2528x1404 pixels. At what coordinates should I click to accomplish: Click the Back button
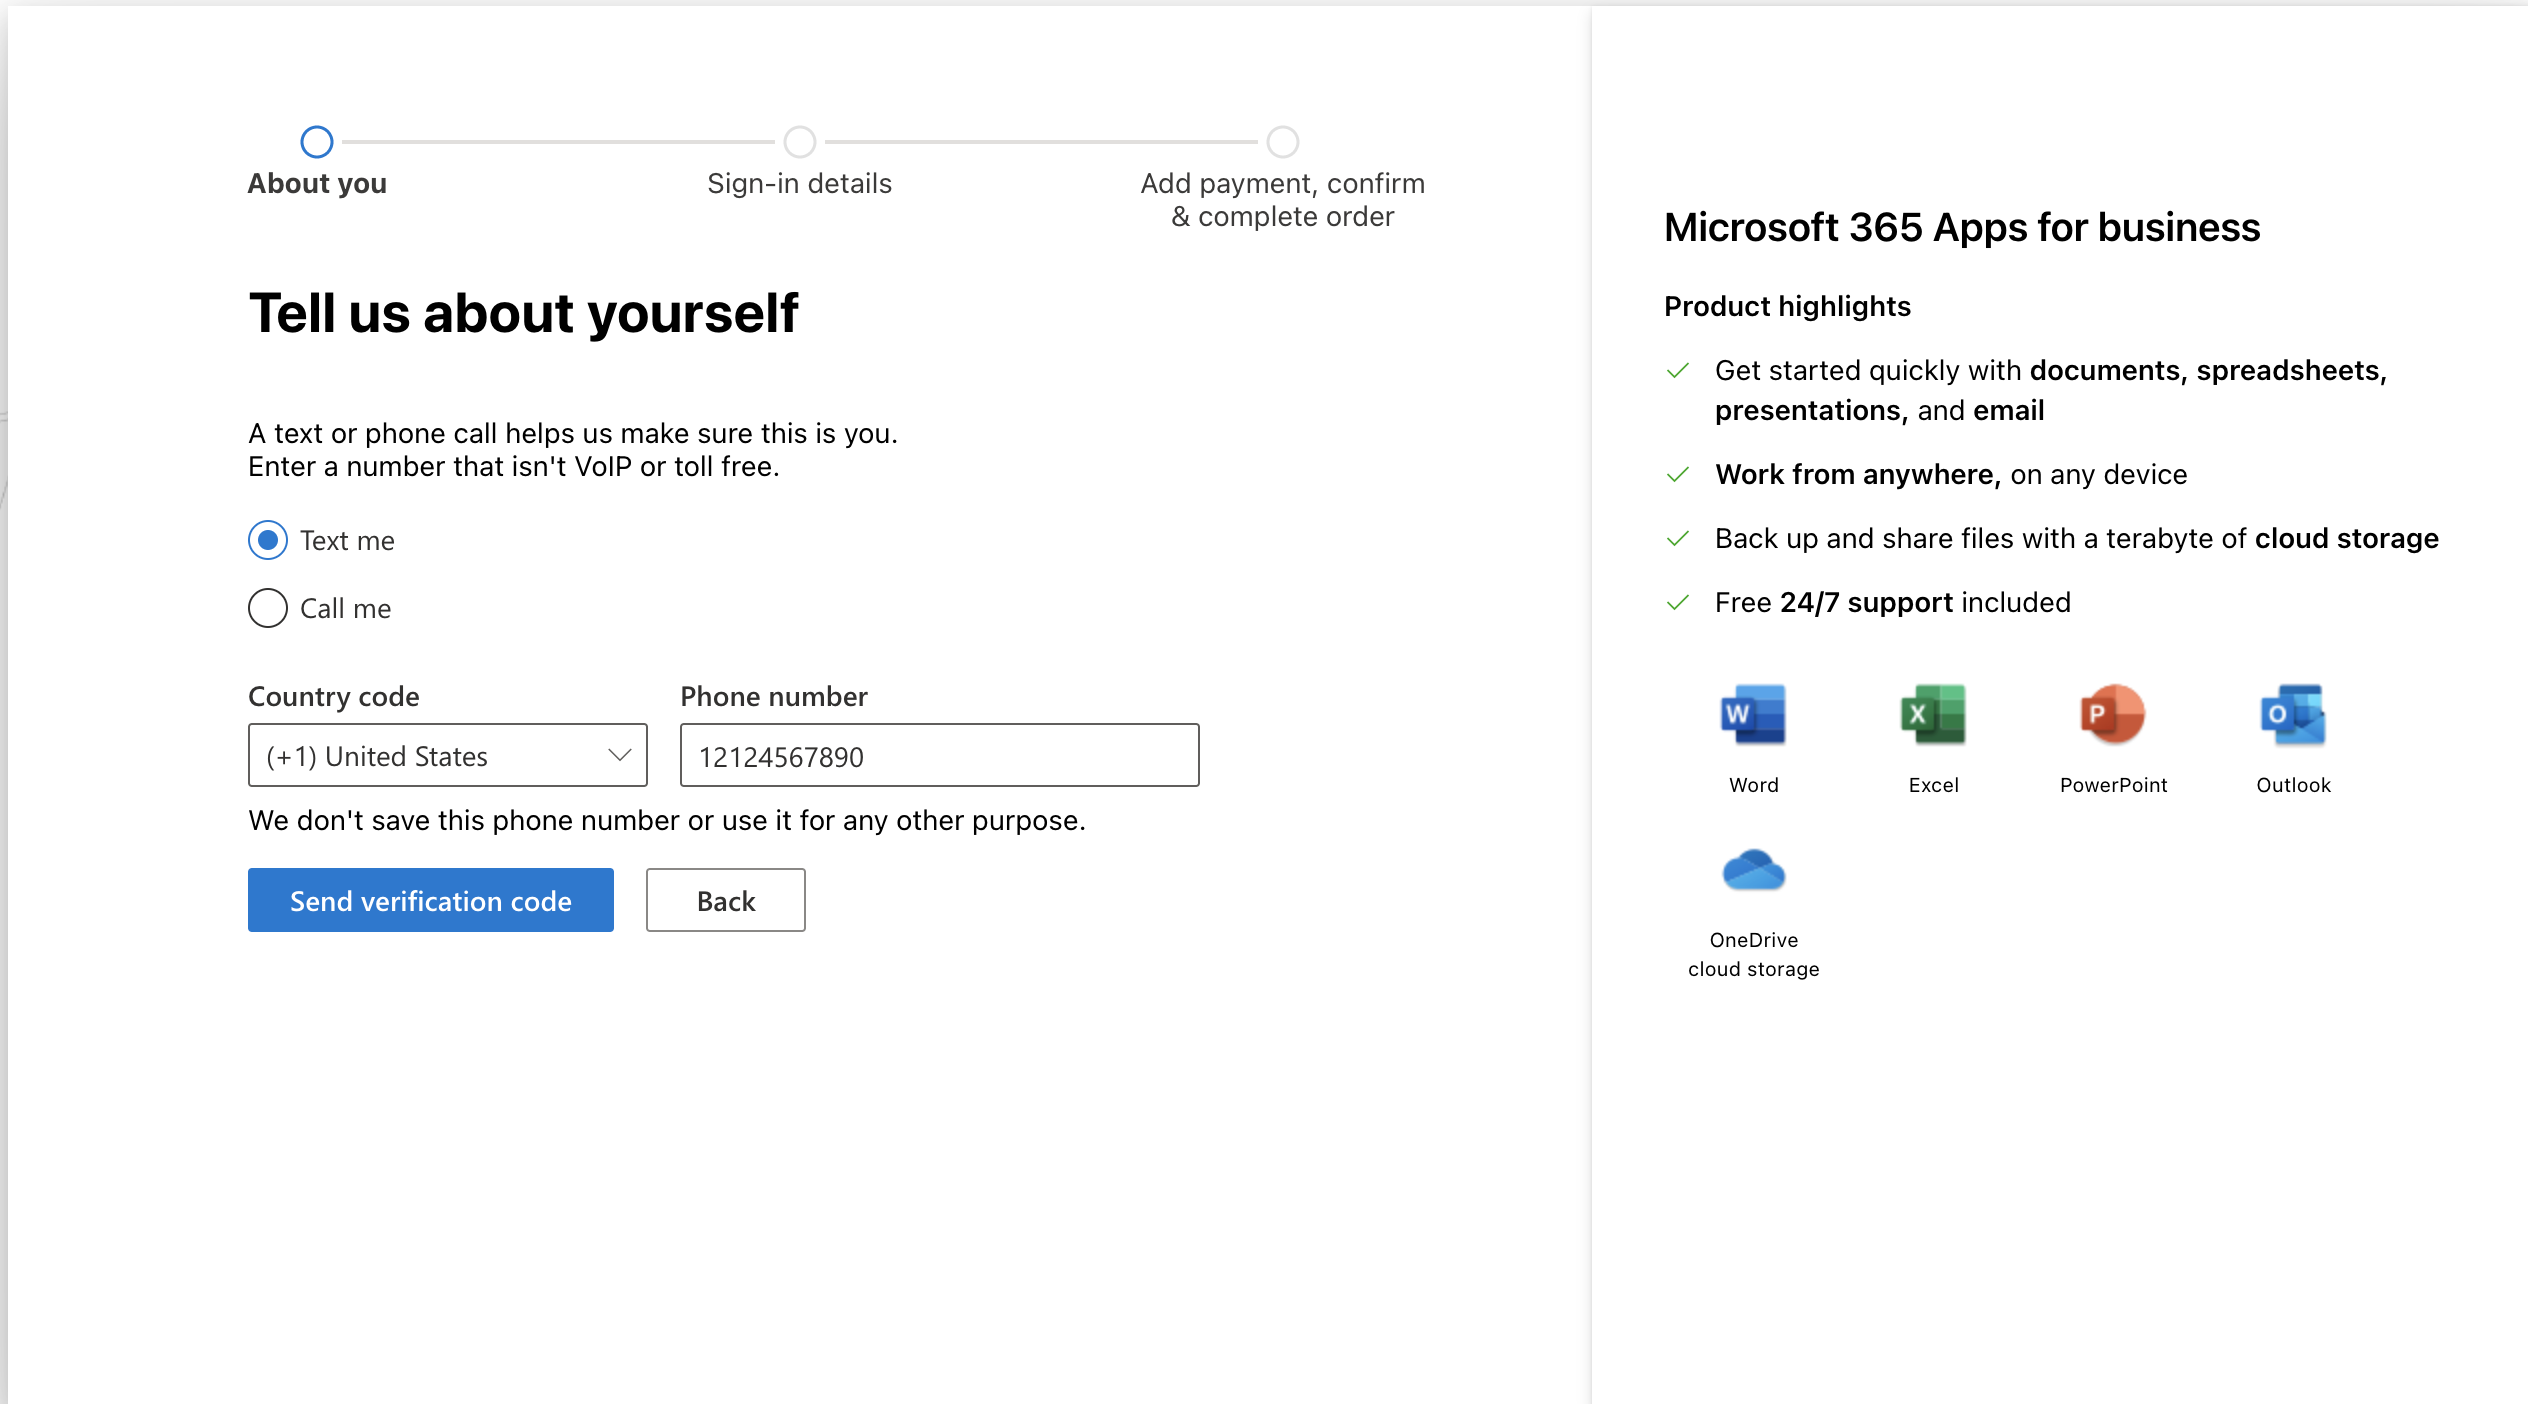tap(725, 900)
